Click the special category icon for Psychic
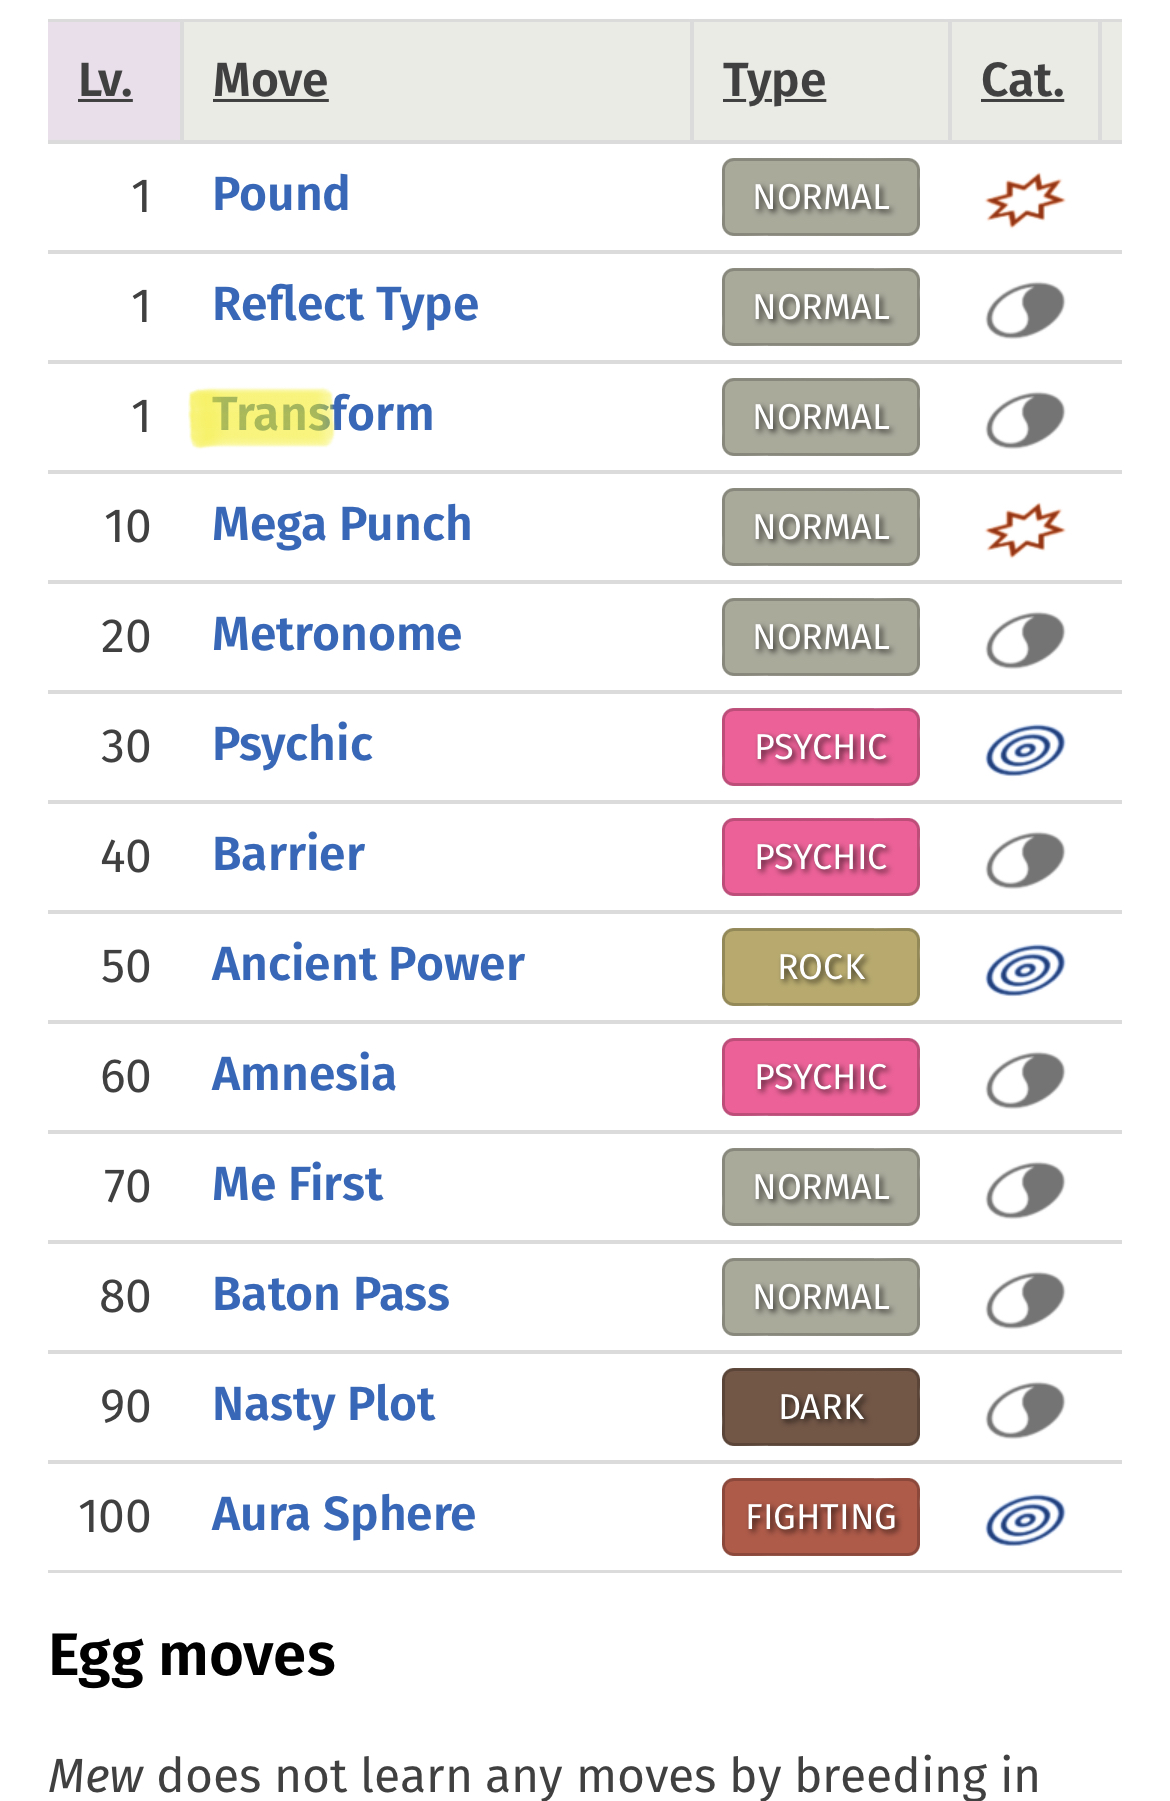 tap(1025, 749)
